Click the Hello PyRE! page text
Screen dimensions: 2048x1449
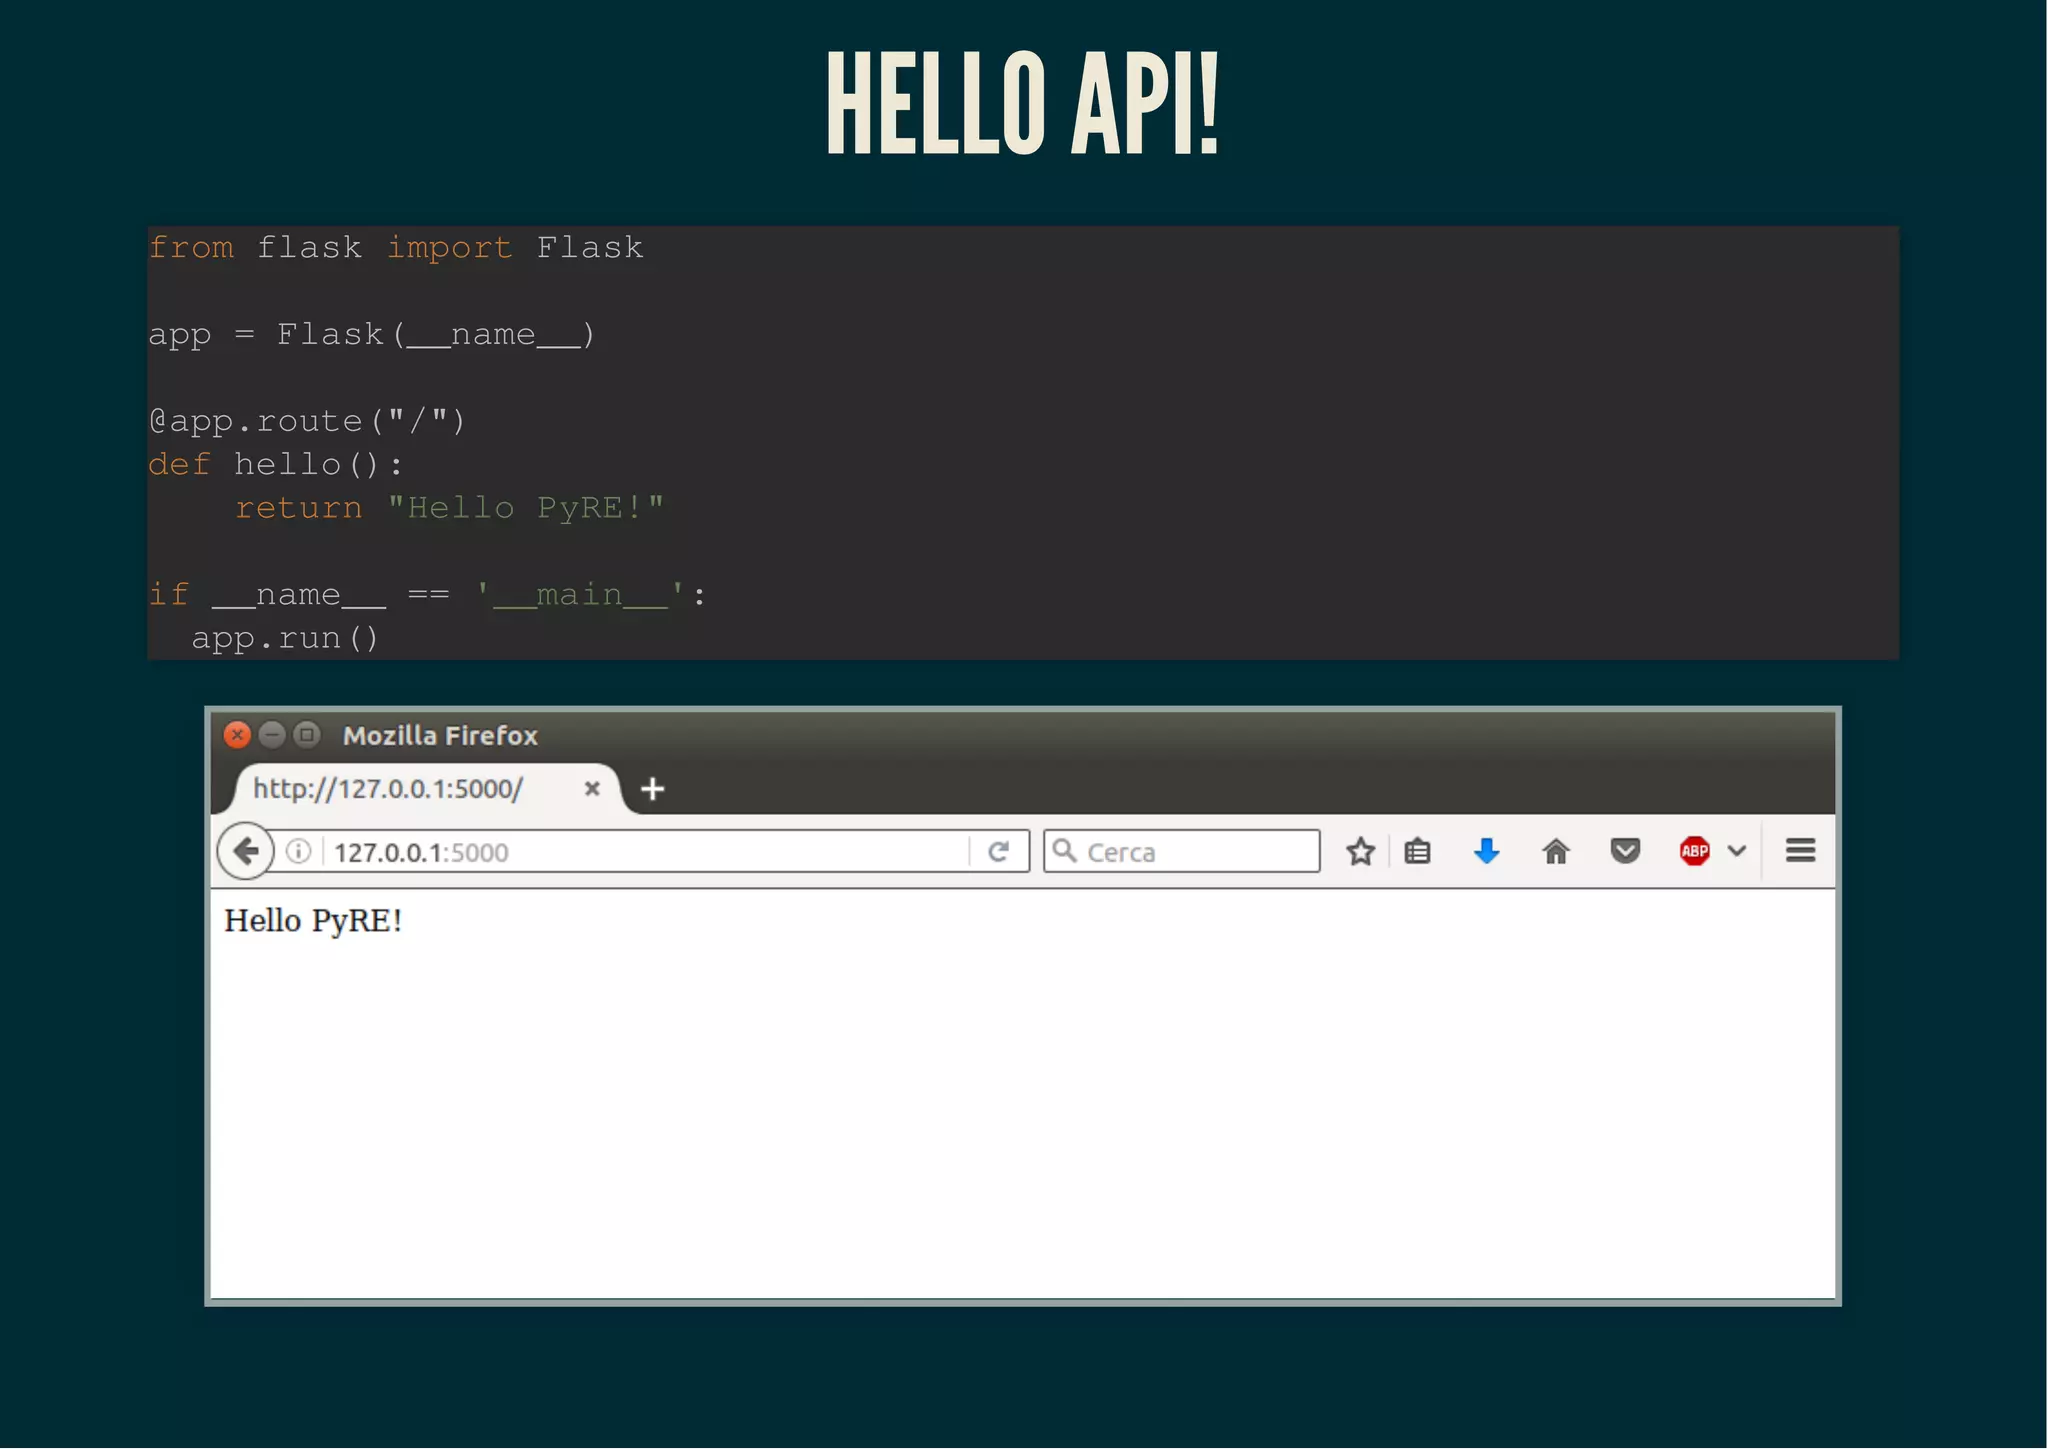pyautogui.click(x=313, y=921)
